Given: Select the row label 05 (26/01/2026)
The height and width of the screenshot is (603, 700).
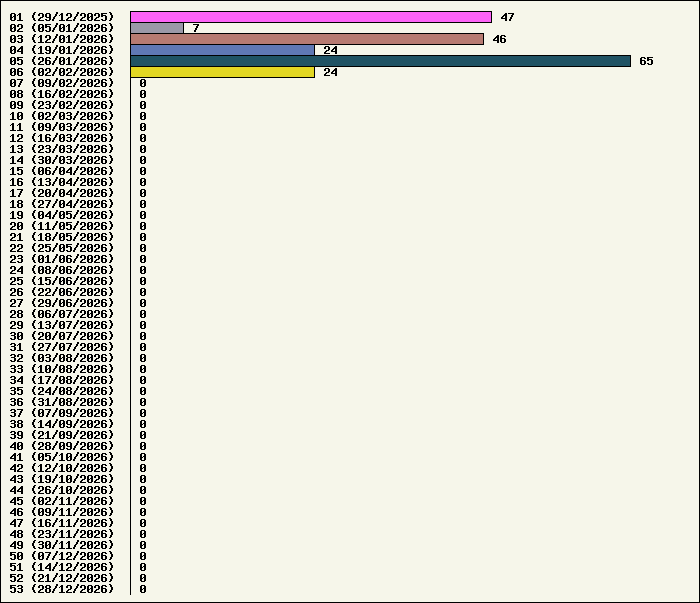Looking at the screenshot, I should tap(62, 61).
